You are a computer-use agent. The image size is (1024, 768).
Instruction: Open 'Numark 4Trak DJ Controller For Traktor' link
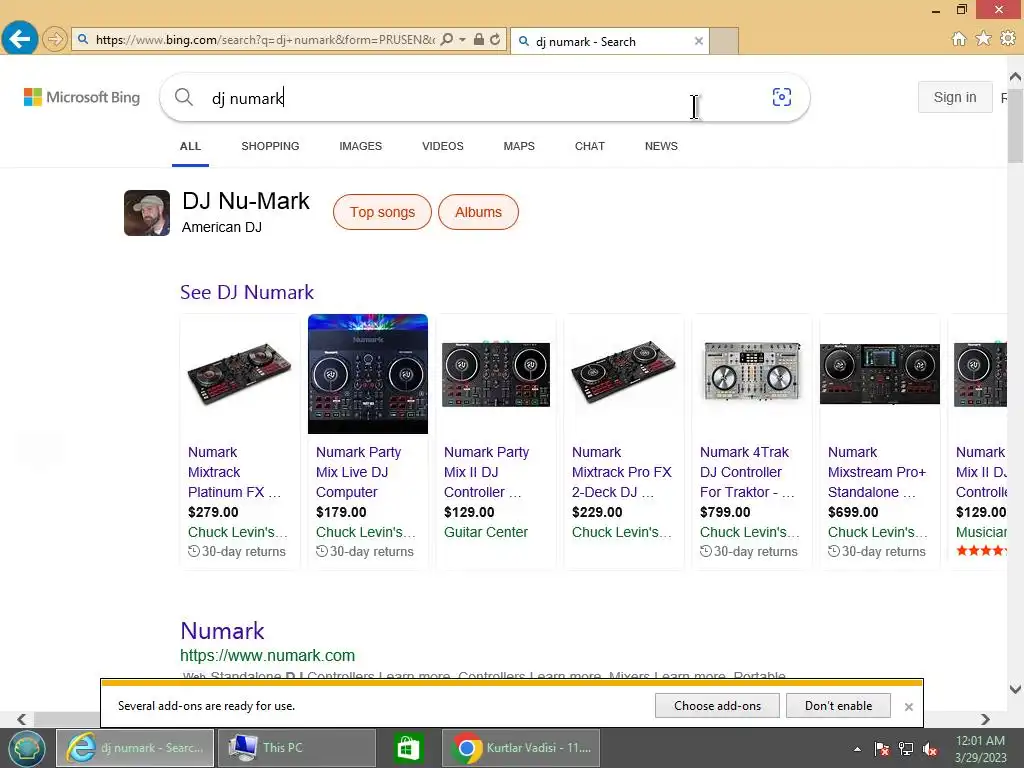click(x=747, y=472)
